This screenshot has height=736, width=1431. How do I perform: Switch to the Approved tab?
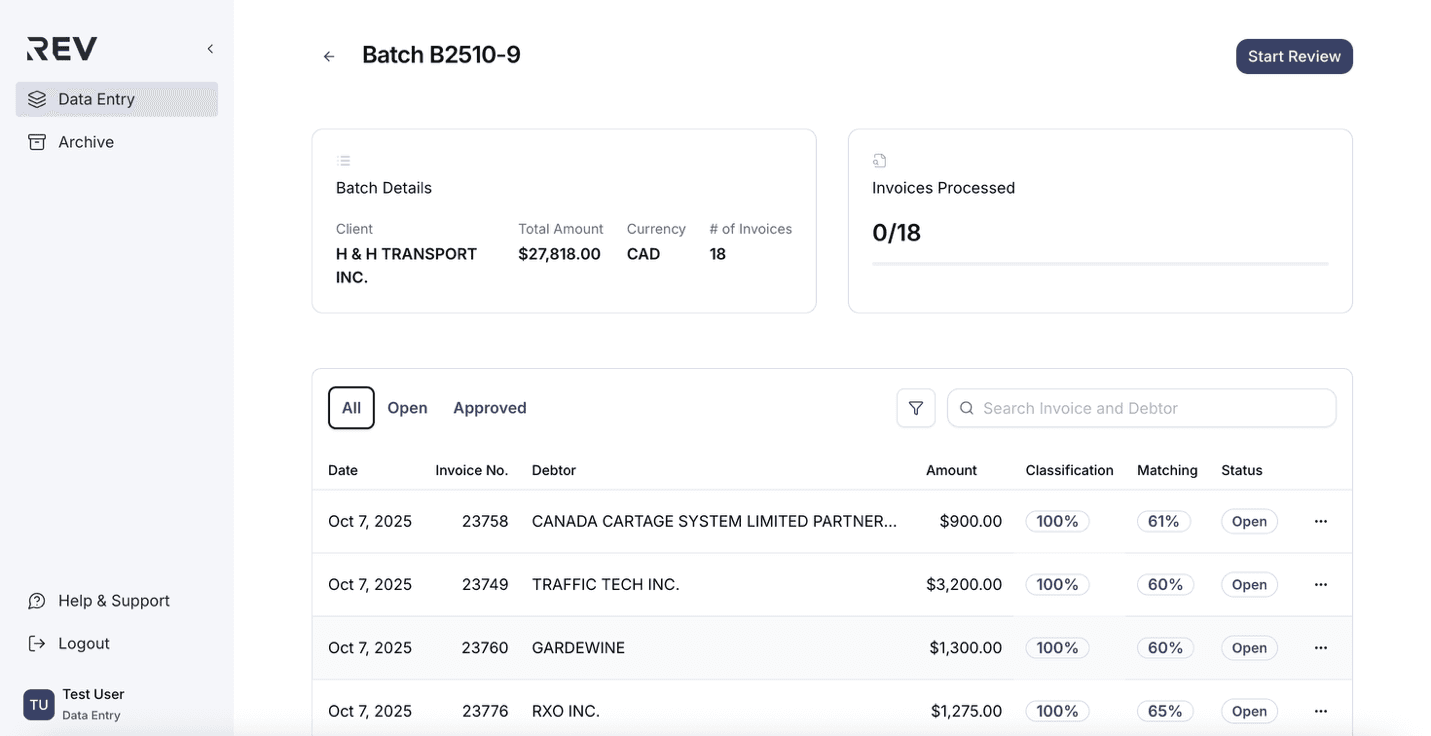489,408
